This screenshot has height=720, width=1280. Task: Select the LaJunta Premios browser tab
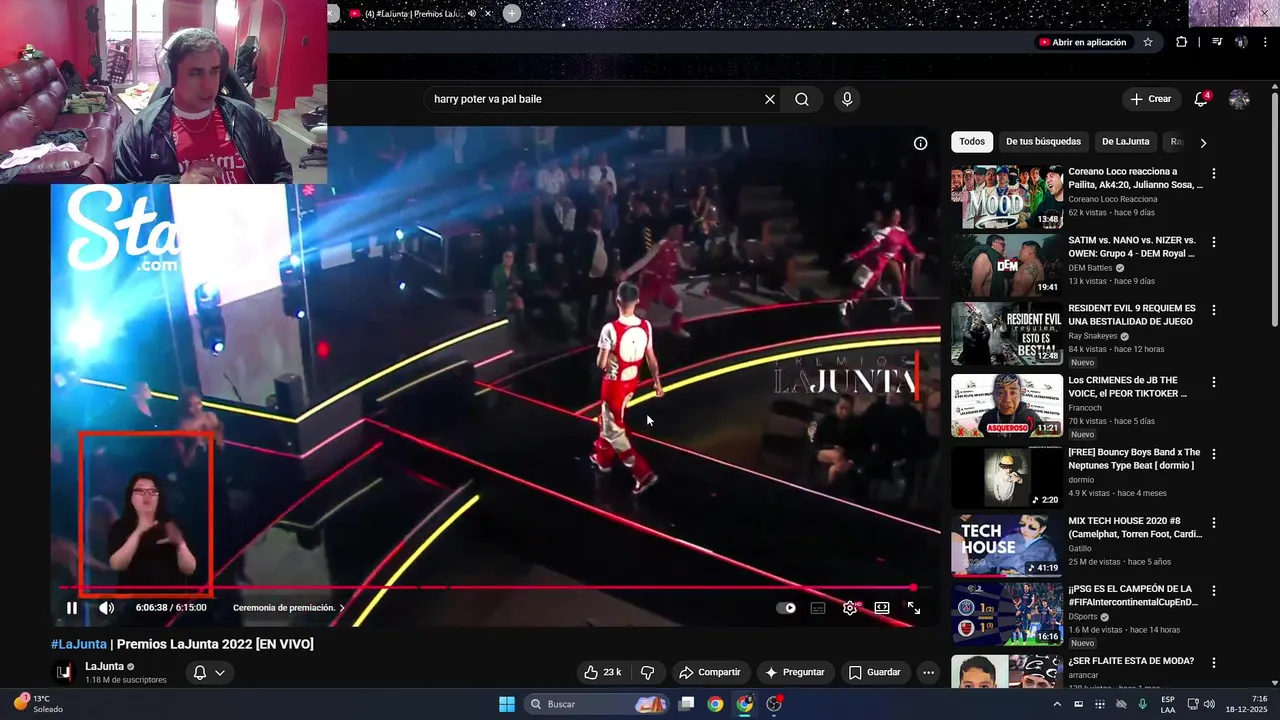(413, 13)
